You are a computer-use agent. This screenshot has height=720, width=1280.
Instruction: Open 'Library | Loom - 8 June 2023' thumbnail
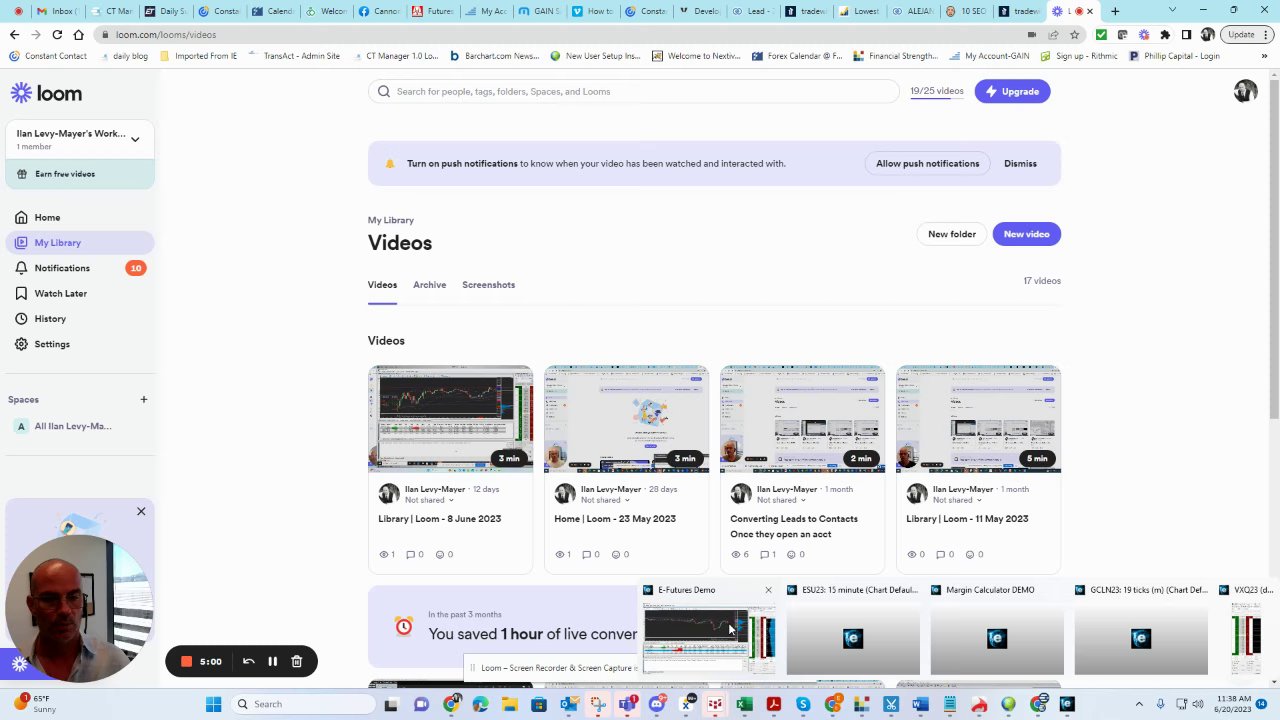(x=450, y=419)
